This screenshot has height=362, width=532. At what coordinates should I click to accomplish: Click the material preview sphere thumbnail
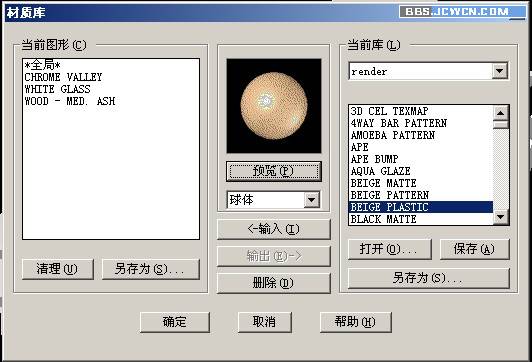pos(274,106)
